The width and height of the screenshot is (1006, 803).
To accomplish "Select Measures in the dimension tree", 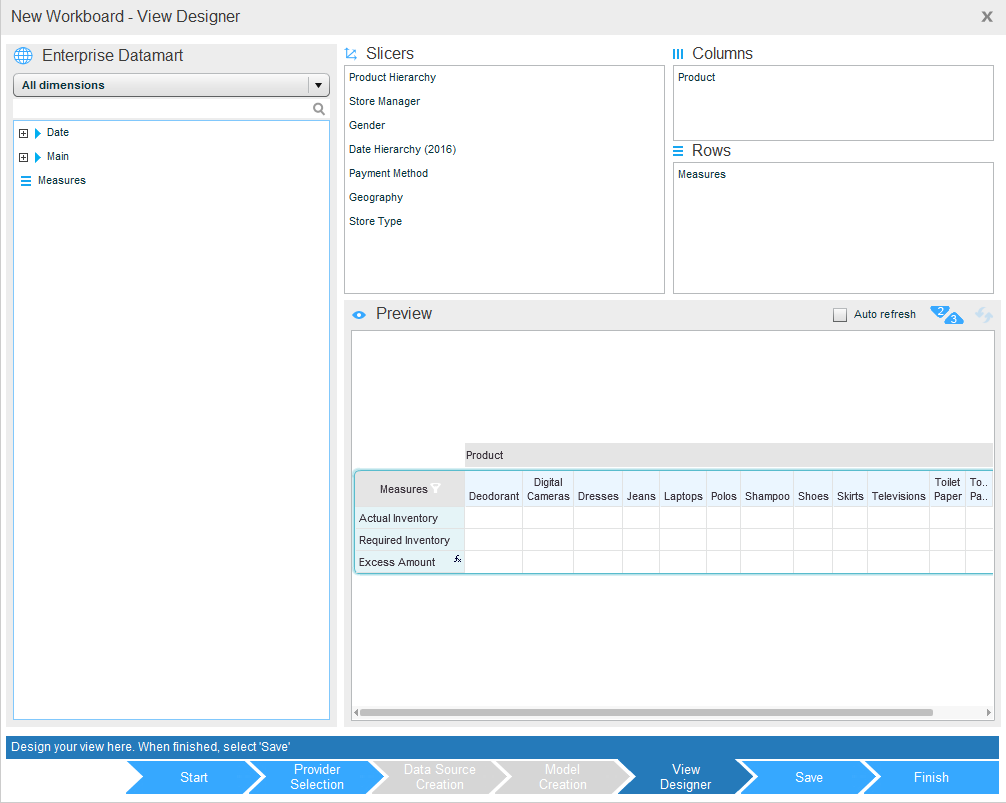I will coord(62,181).
